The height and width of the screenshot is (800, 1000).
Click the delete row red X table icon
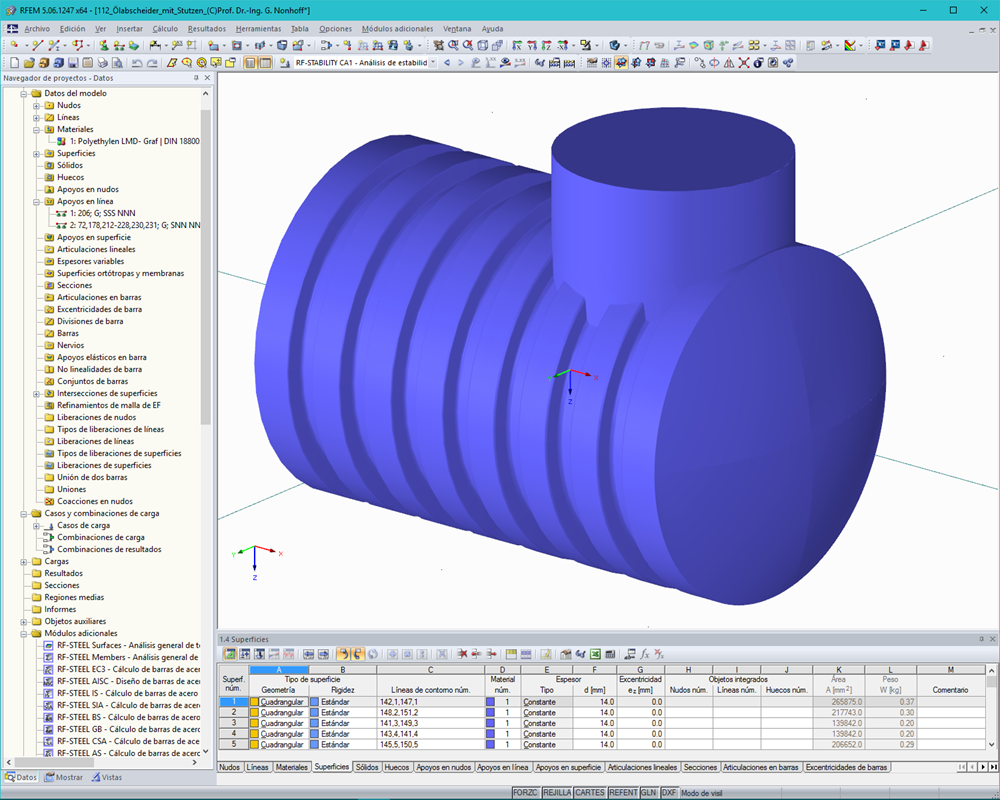coord(462,654)
